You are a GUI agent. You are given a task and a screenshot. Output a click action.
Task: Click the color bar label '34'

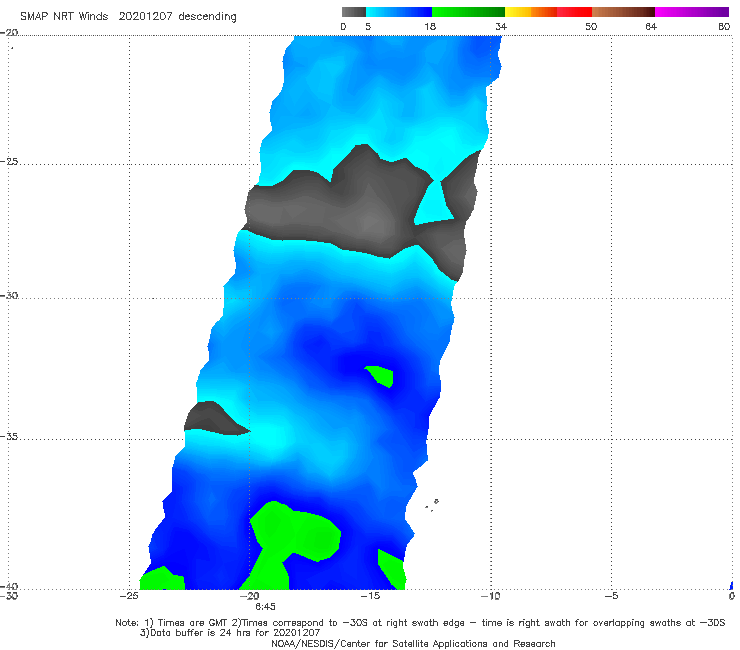tap(501, 27)
